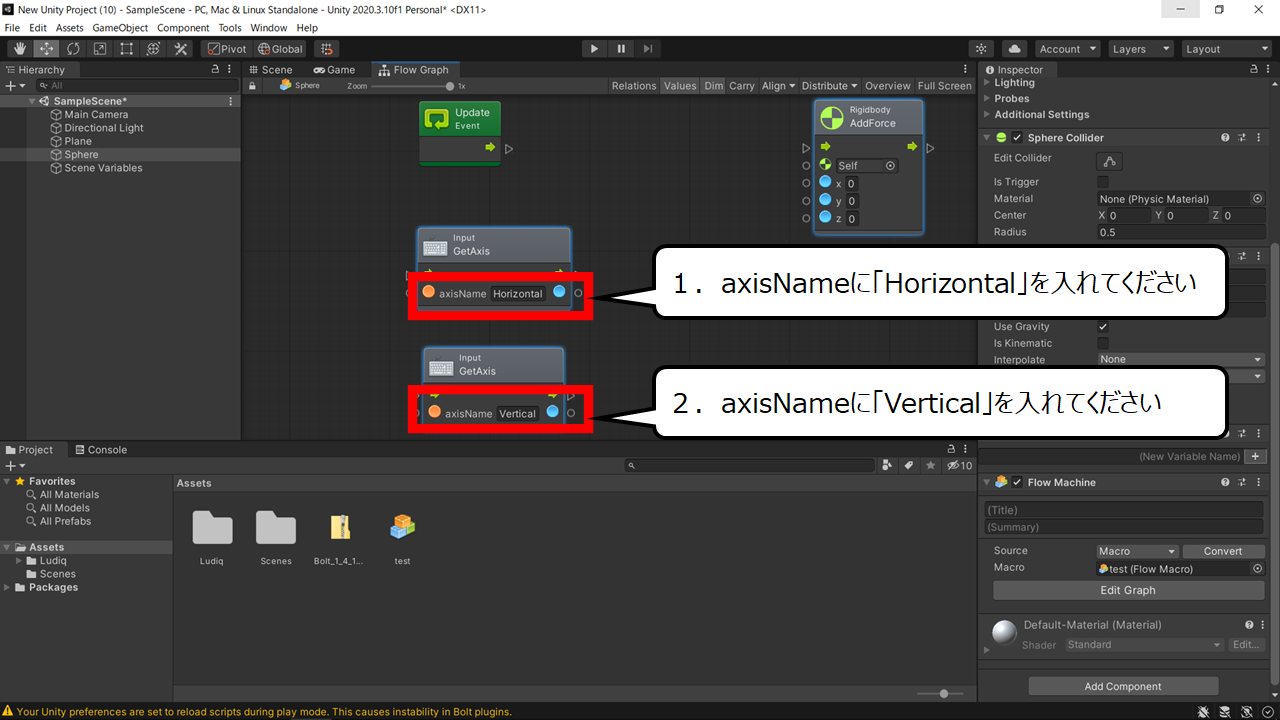Click the Edit Graph button
This screenshot has width=1280, height=720.
point(1128,590)
